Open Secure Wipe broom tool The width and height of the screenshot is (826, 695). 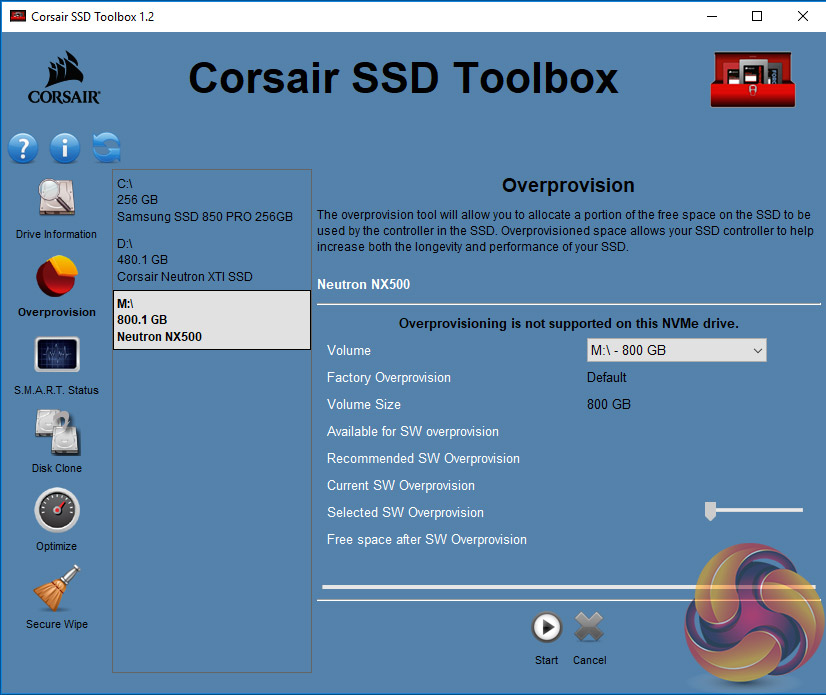(56, 590)
